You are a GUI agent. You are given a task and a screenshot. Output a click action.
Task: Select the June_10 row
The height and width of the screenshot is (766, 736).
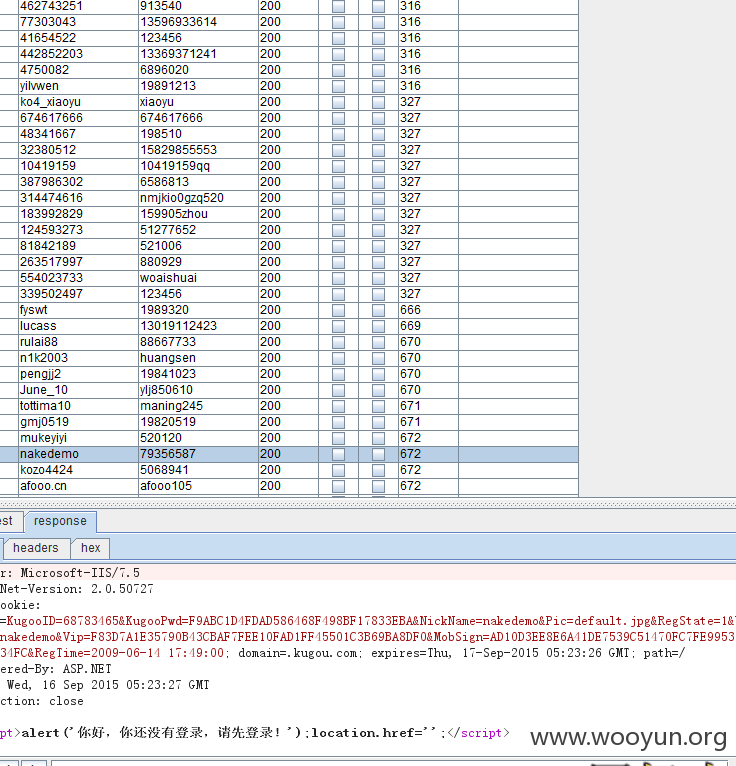tap(289, 390)
